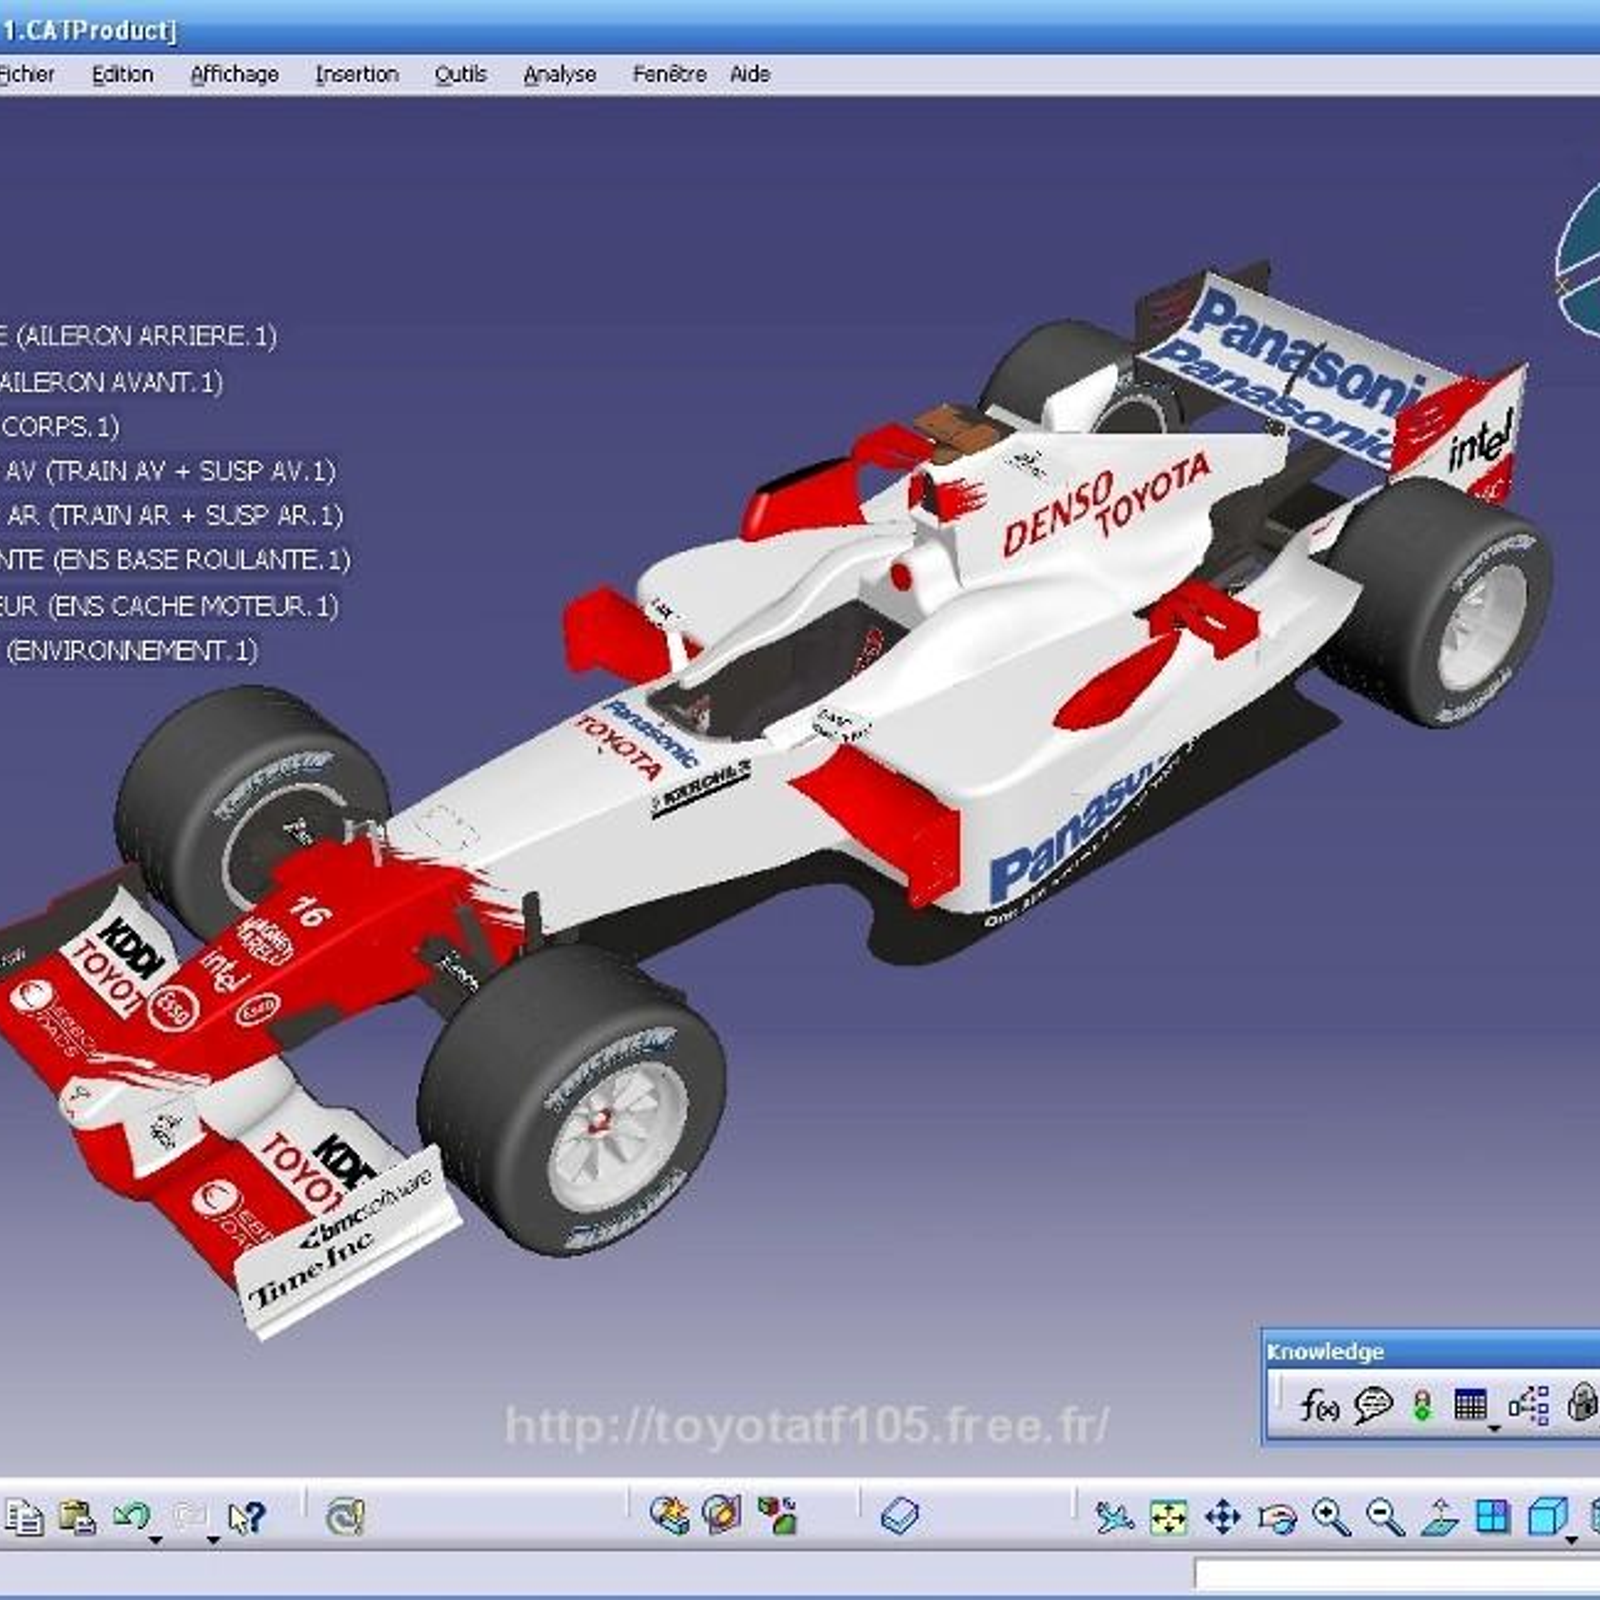This screenshot has height=1600, width=1600.
Task: Open the Fichier menu
Action: (x=27, y=74)
